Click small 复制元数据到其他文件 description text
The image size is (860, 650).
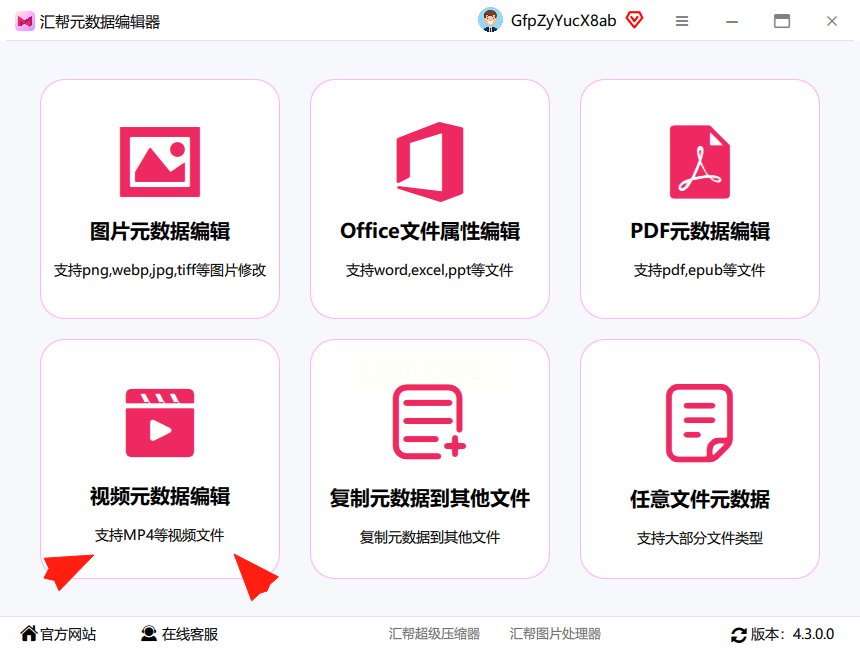point(429,537)
